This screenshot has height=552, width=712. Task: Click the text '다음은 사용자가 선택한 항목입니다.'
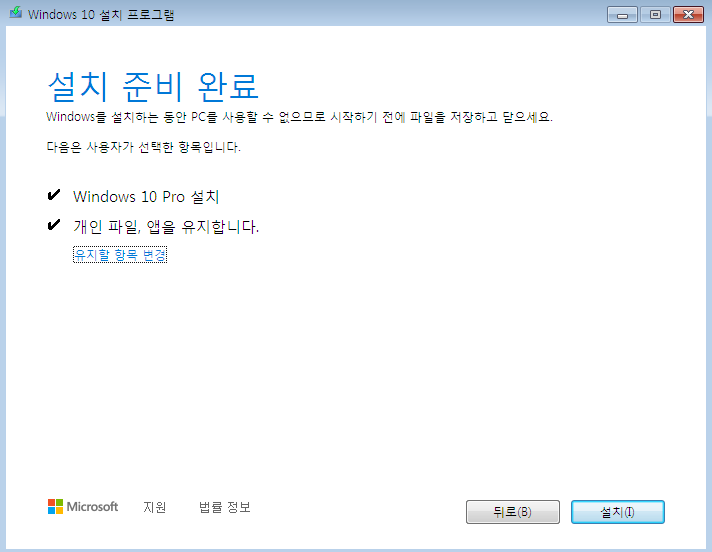pyautogui.click(x=143, y=147)
